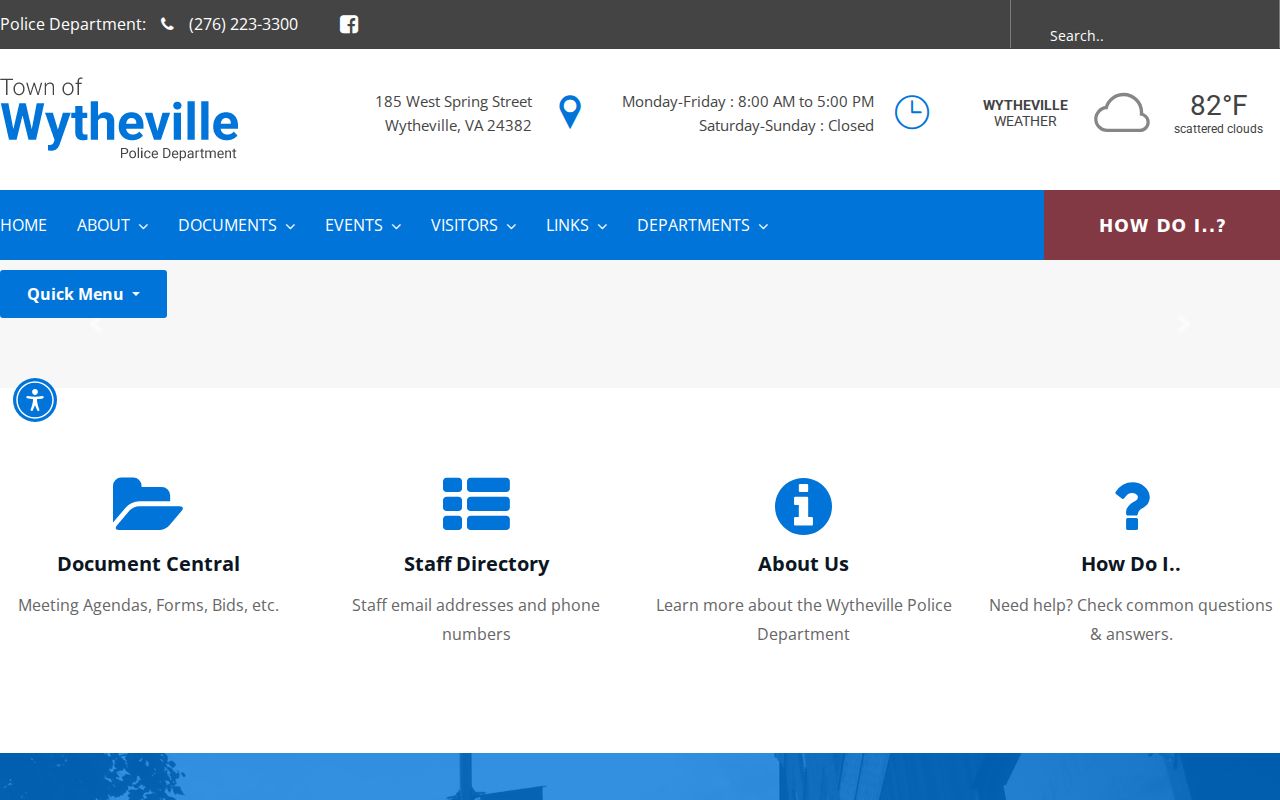Viewport: 1280px width, 800px height.
Task: Expand the Departments menu
Action: click(702, 225)
